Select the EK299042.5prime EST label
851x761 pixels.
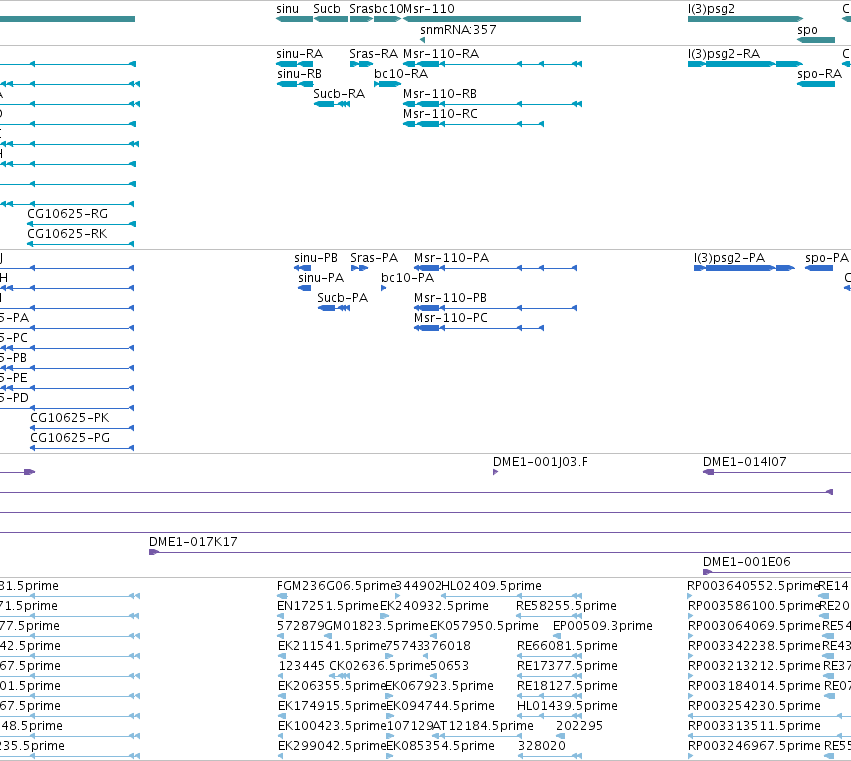tap(332, 746)
